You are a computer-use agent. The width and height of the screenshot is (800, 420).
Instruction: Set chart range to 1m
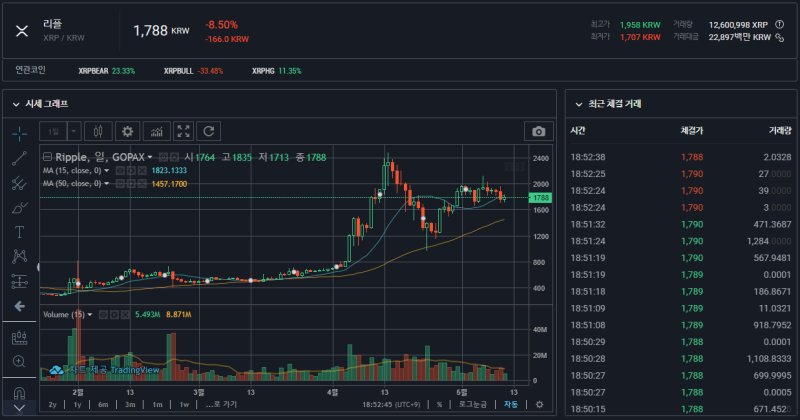click(157, 404)
